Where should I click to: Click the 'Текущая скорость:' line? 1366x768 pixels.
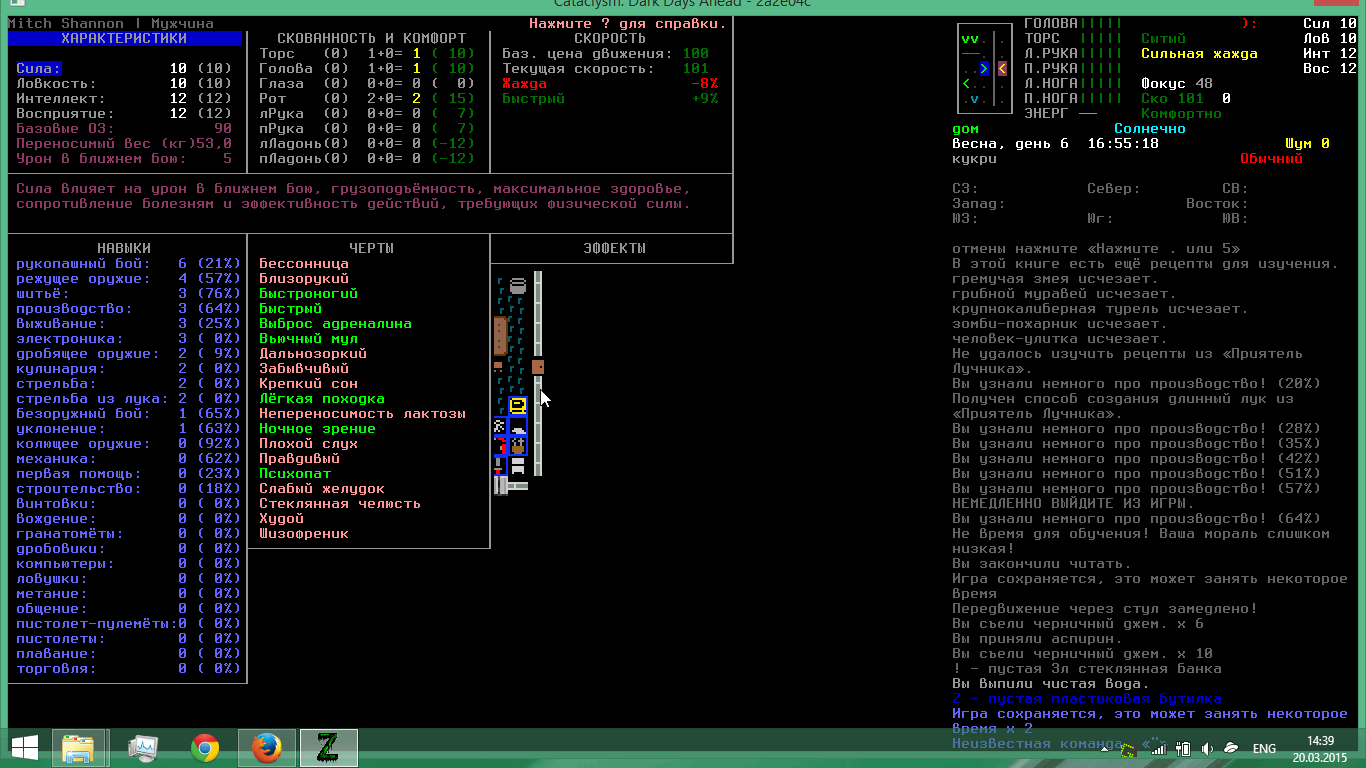pyautogui.click(x=605, y=69)
